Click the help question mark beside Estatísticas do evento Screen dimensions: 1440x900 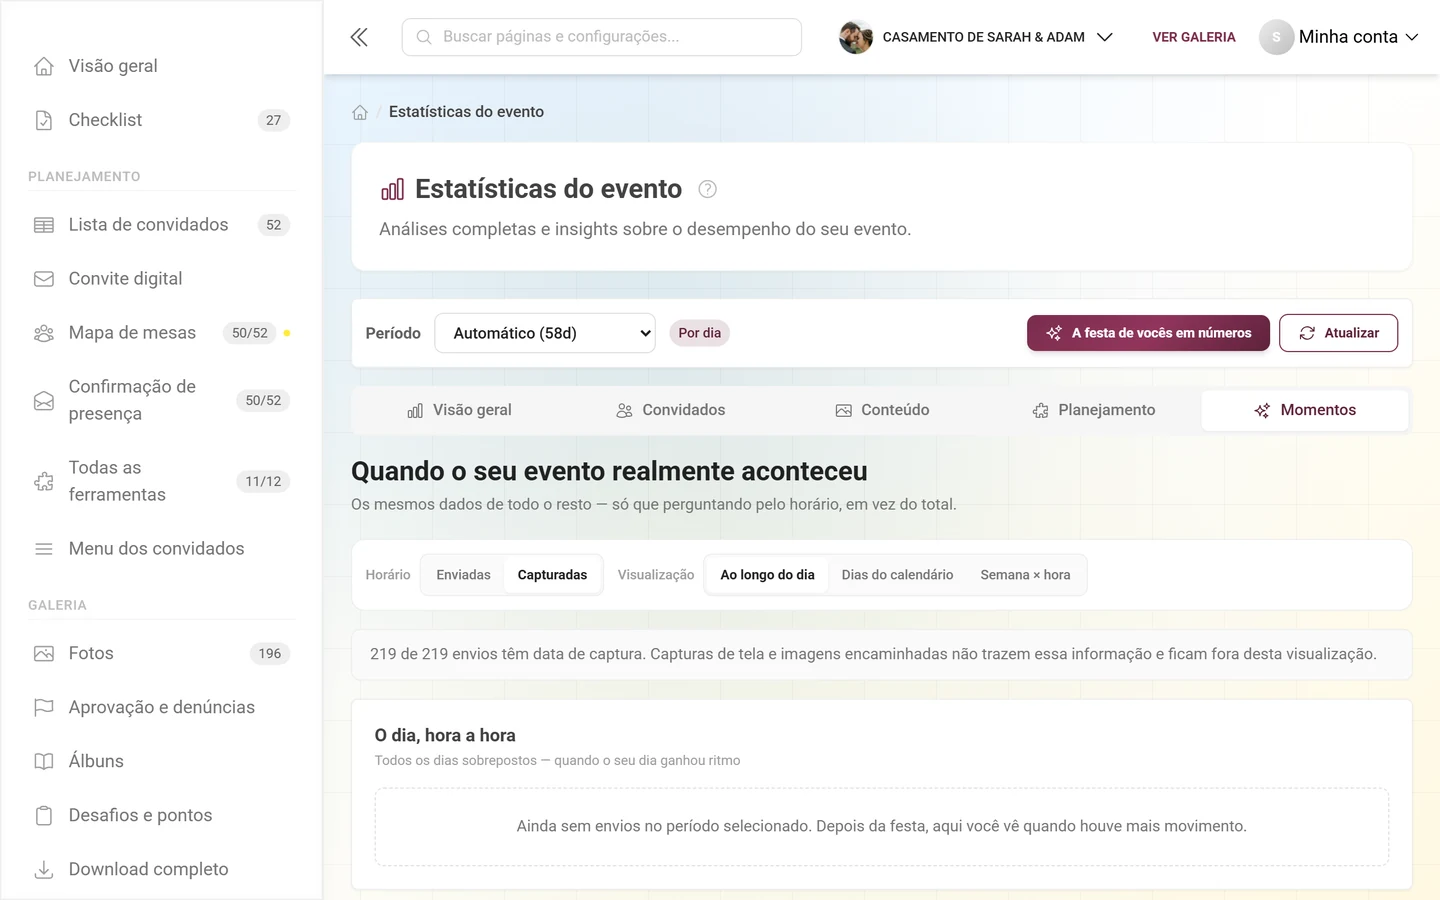(707, 189)
